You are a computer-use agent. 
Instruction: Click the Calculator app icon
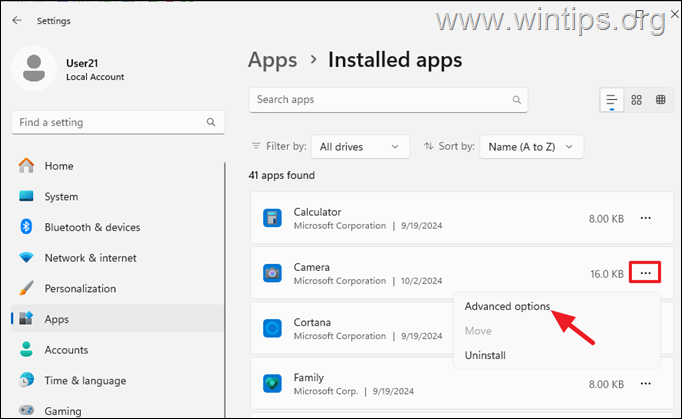tap(272, 218)
